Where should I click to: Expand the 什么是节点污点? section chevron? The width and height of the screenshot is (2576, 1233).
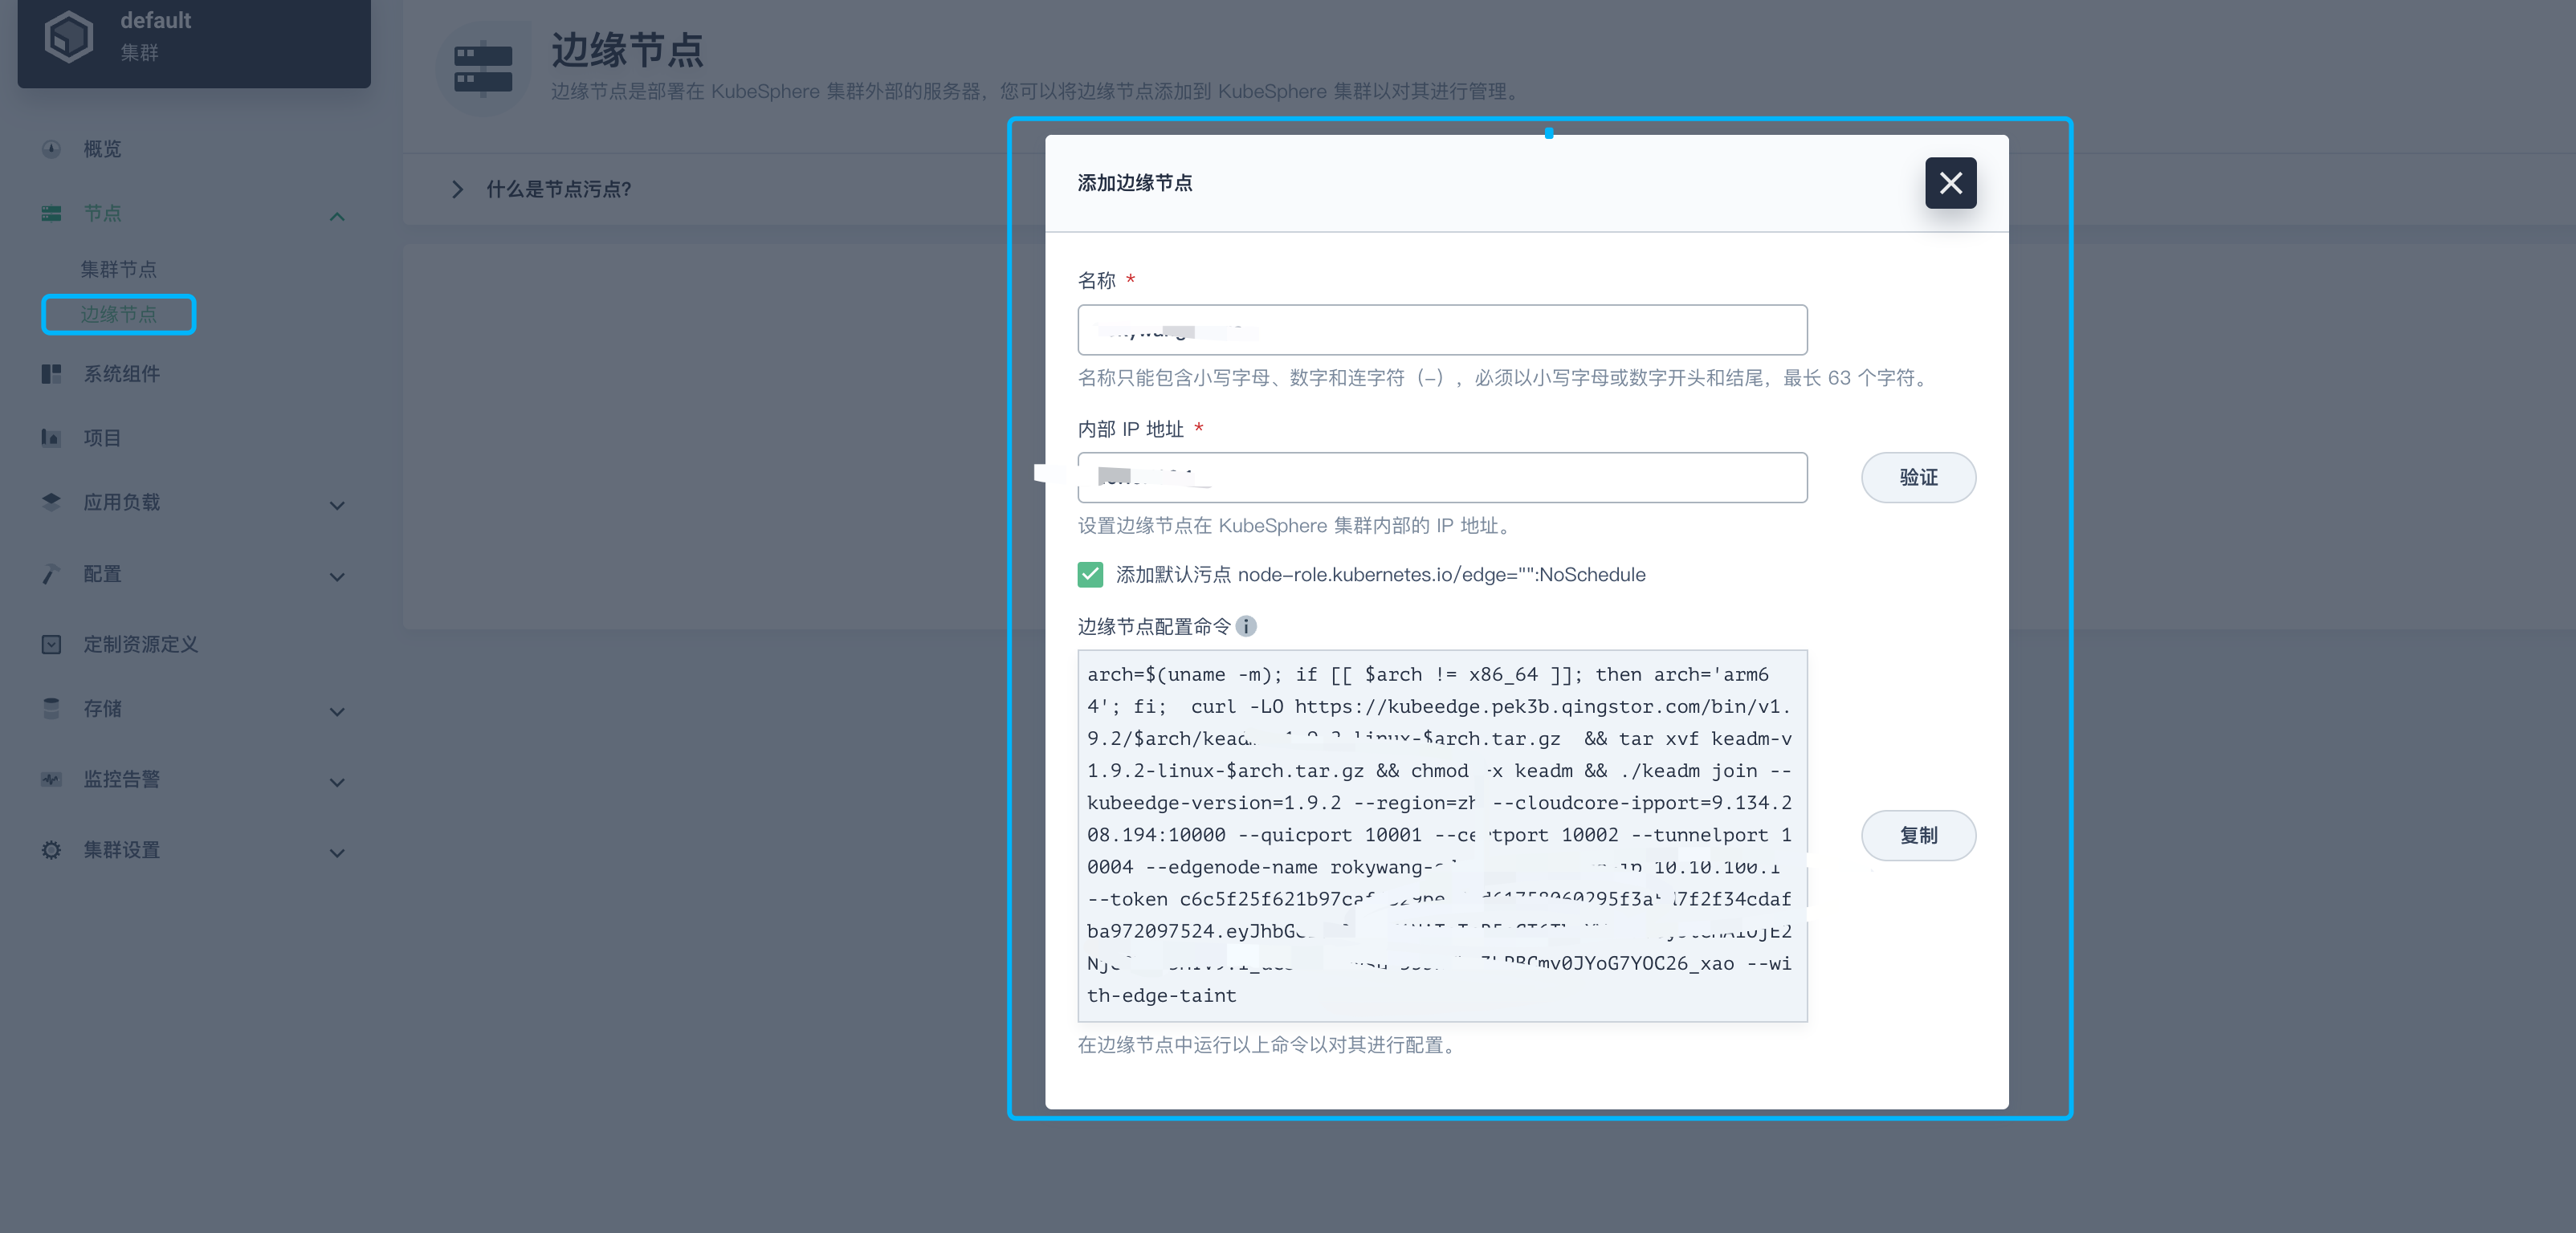tap(457, 190)
